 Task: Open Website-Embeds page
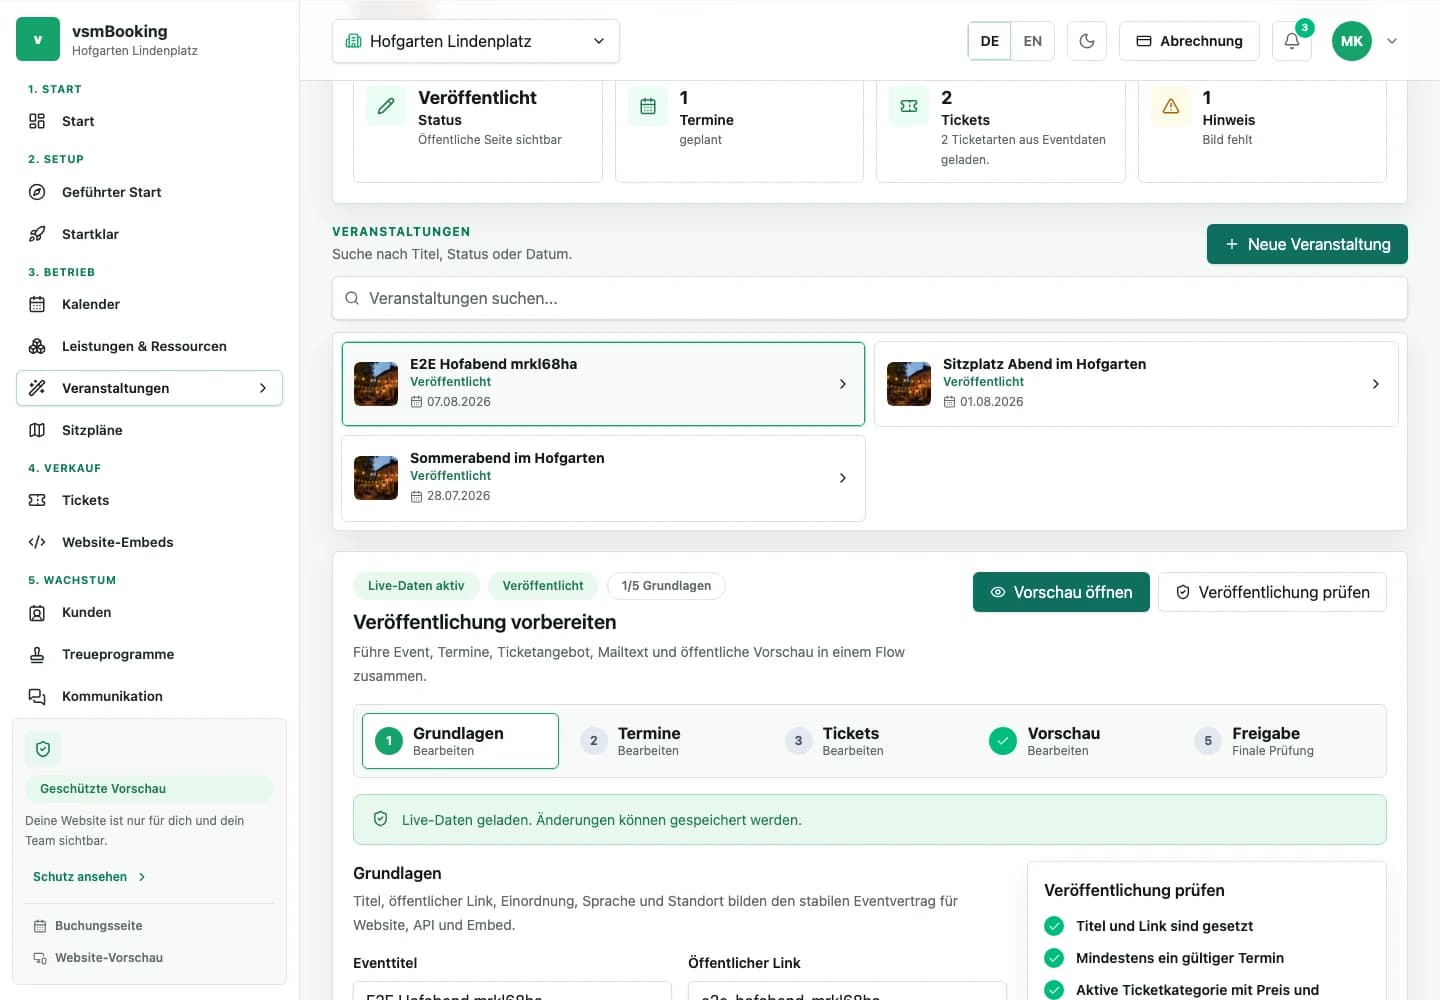pos(150,542)
